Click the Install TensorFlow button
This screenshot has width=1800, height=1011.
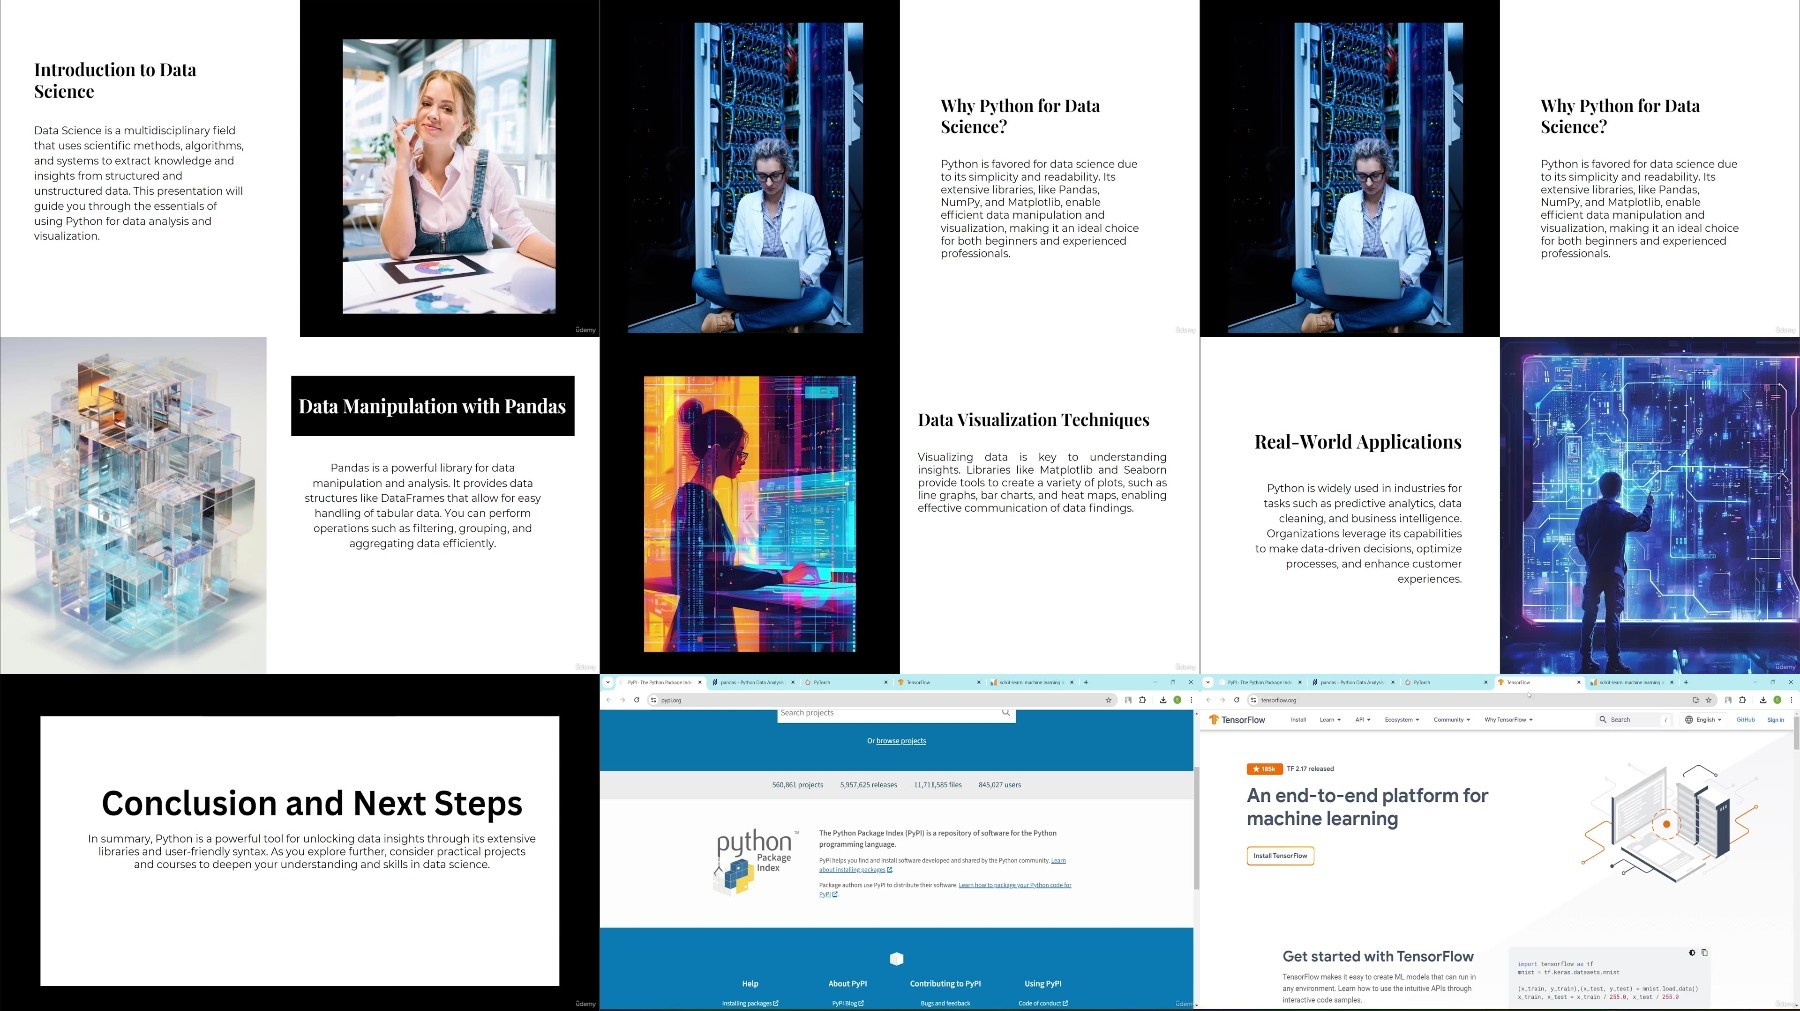click(x=1280, y=856)
